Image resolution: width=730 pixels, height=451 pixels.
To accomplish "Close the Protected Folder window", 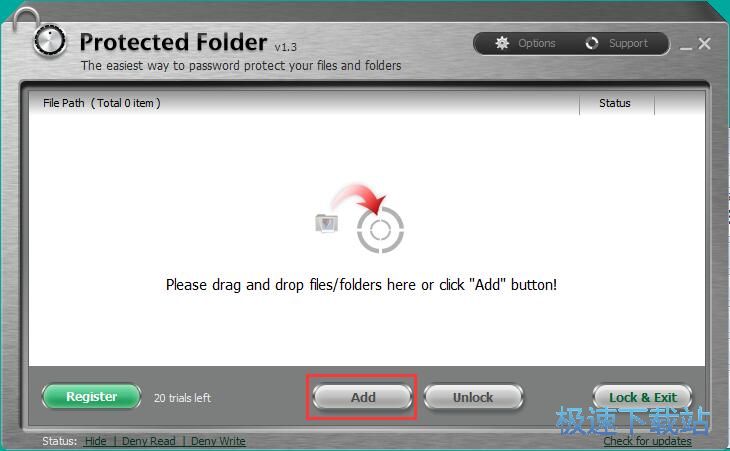I will 704,44.
